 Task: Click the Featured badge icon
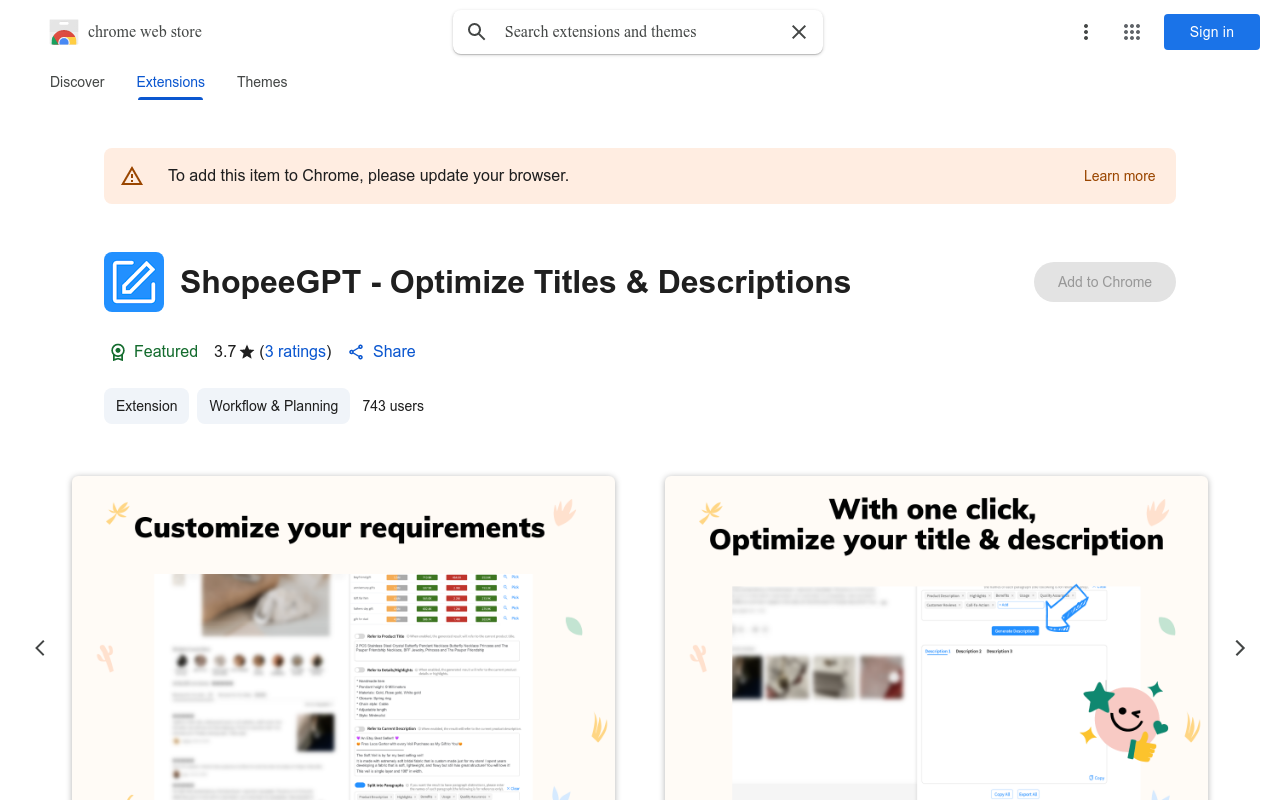click(x=118, y=352)
